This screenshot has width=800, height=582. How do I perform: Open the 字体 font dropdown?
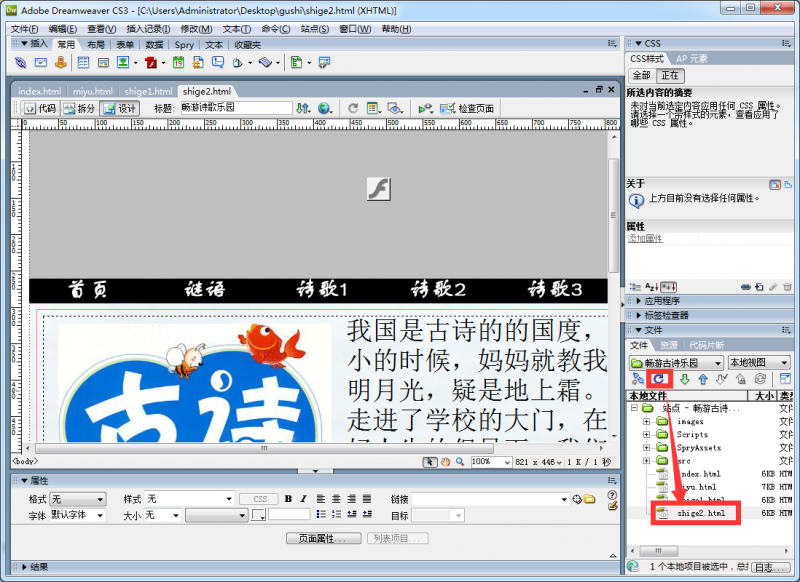coord(78,515)
